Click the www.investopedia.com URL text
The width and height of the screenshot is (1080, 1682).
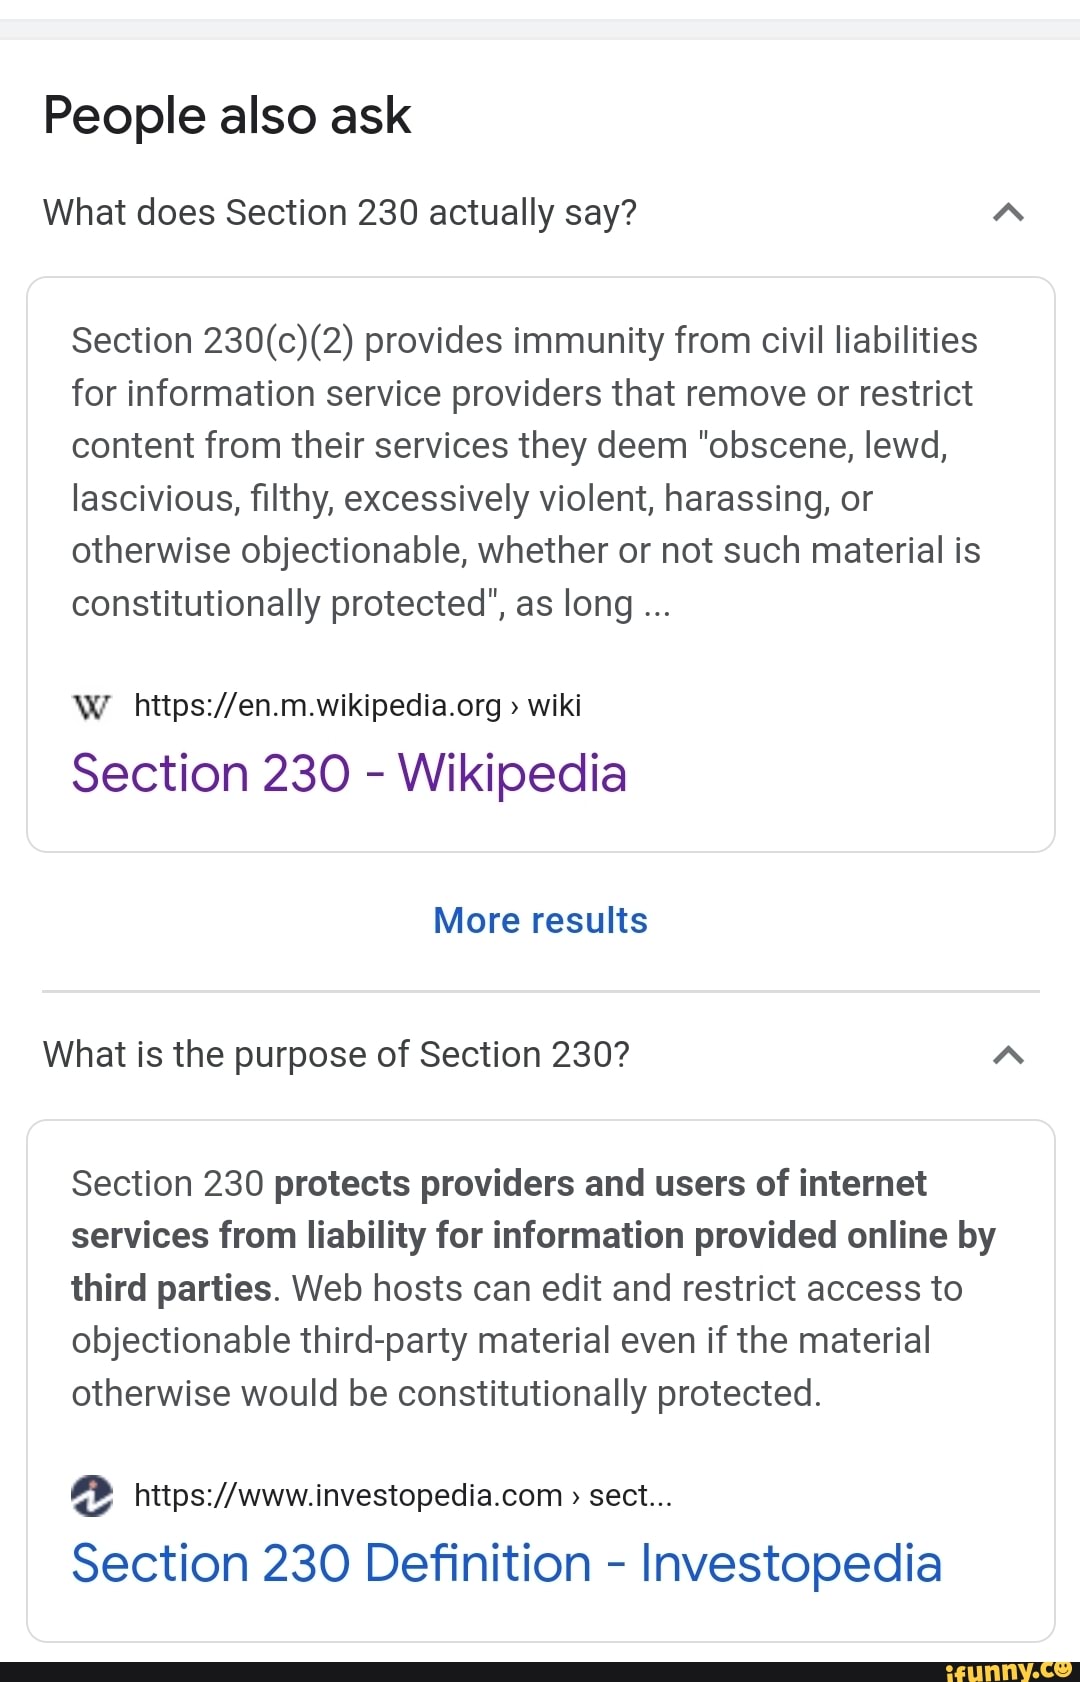click(348, 1495)
